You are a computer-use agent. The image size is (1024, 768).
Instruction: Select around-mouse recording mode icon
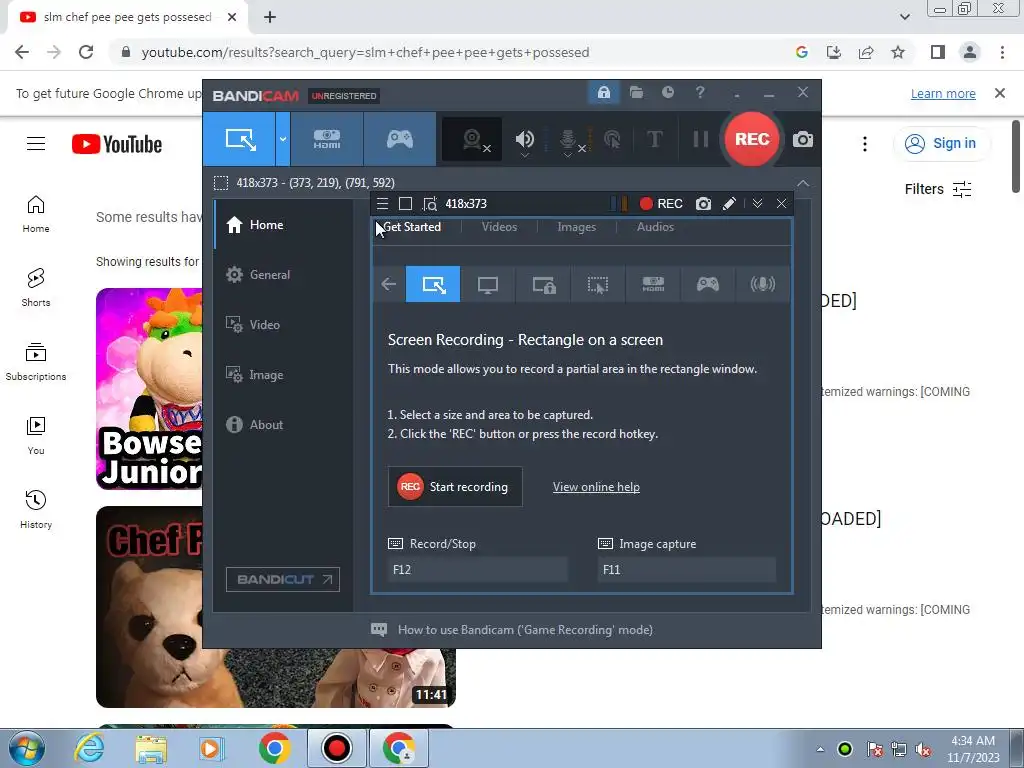pos(598,284)
